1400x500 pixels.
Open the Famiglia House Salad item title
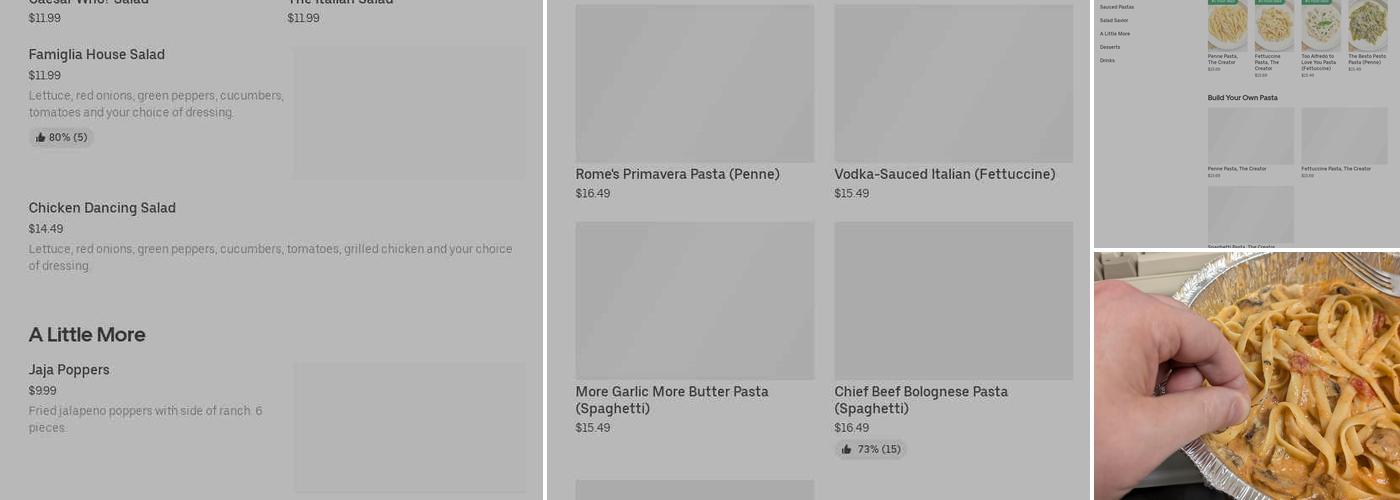(97, 55)
